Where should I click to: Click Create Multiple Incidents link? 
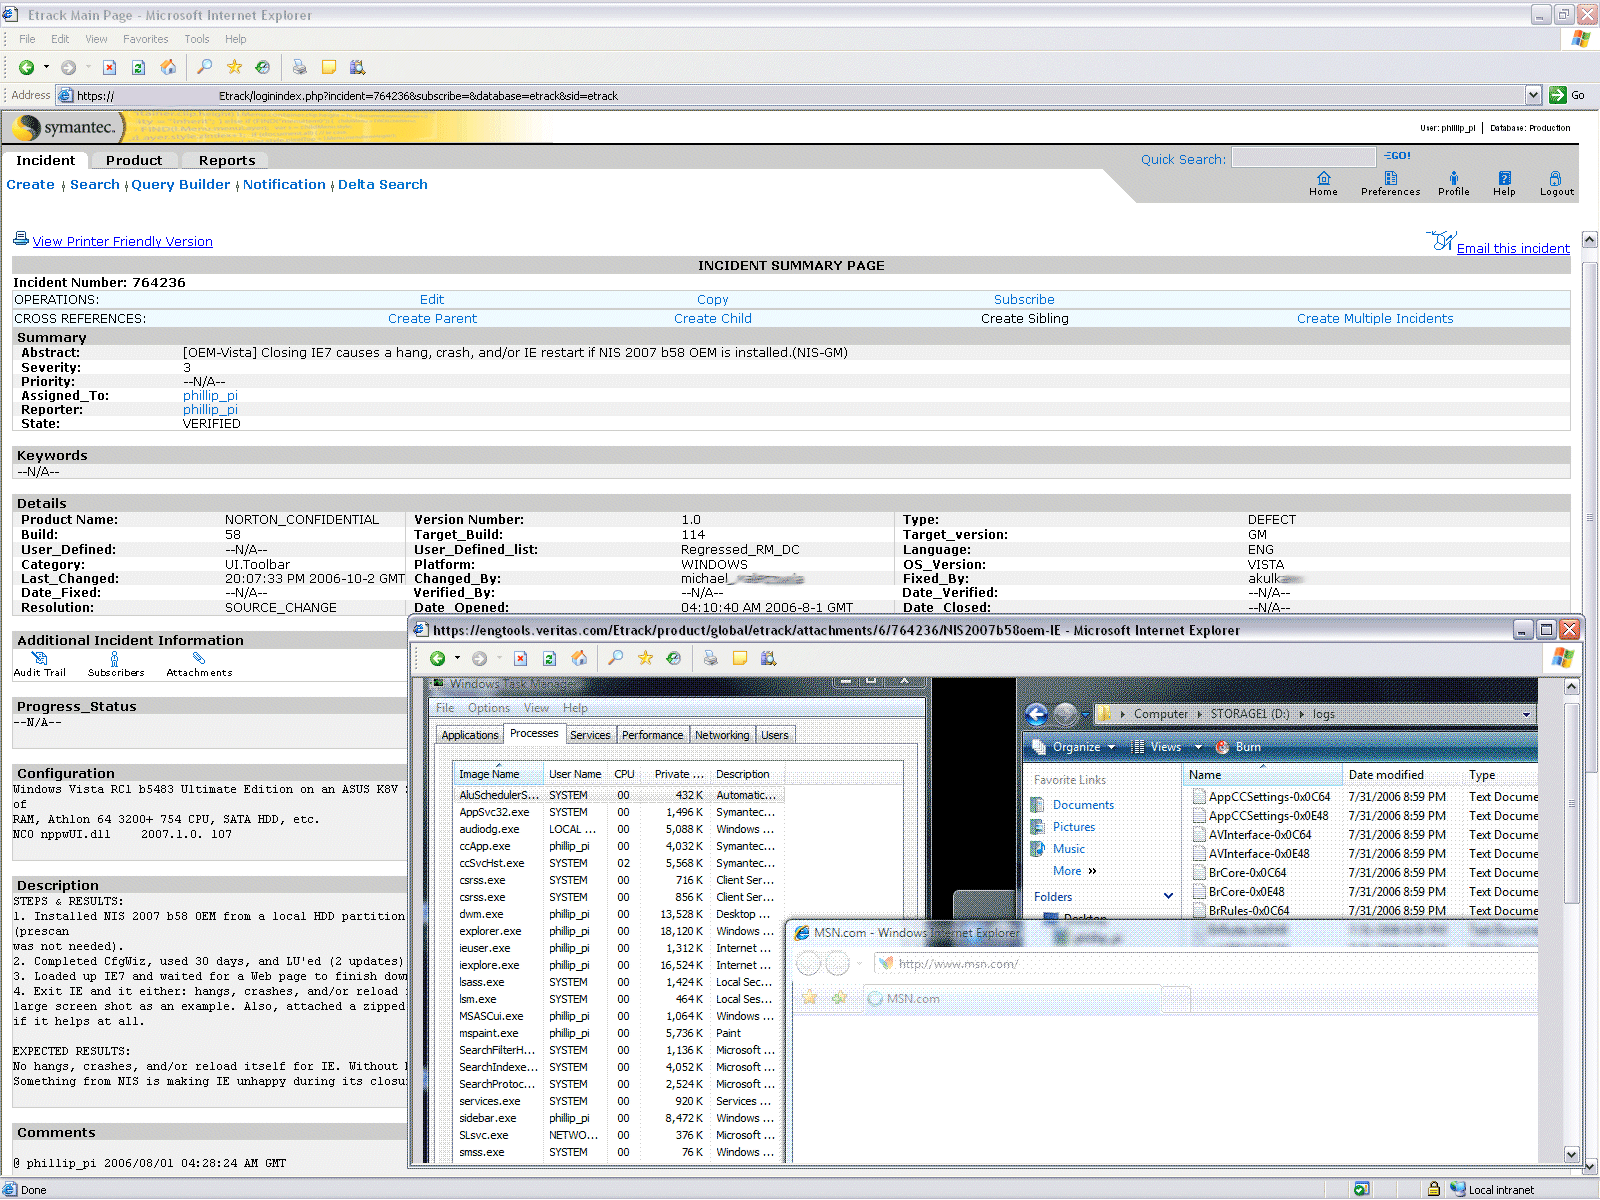[x=1375, y=318]
